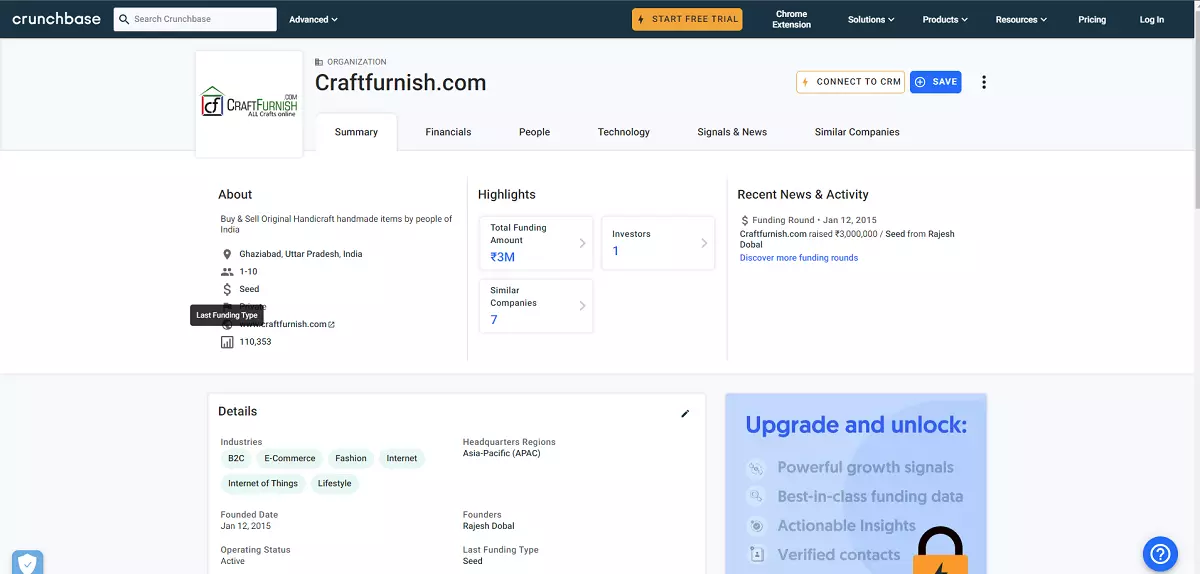Click the 1-10 employee count
The image size is (1200, 574).
[x=248, y=272]
